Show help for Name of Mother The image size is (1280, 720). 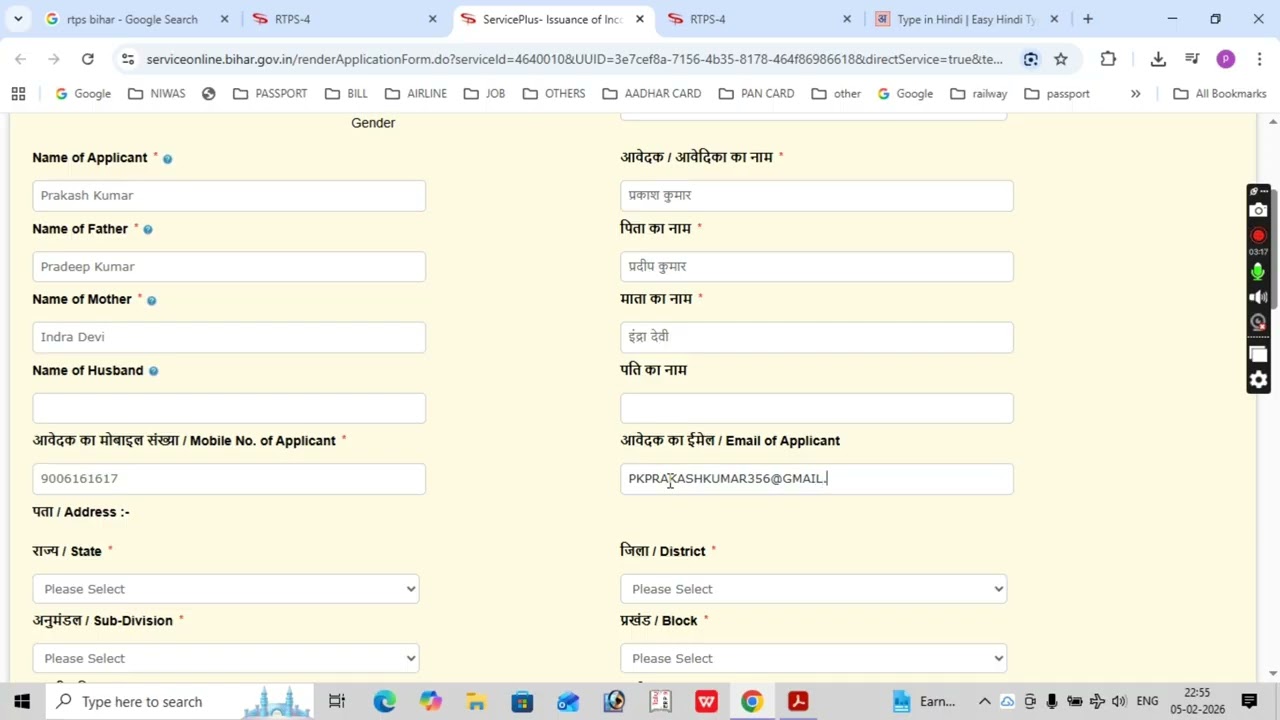151,300
